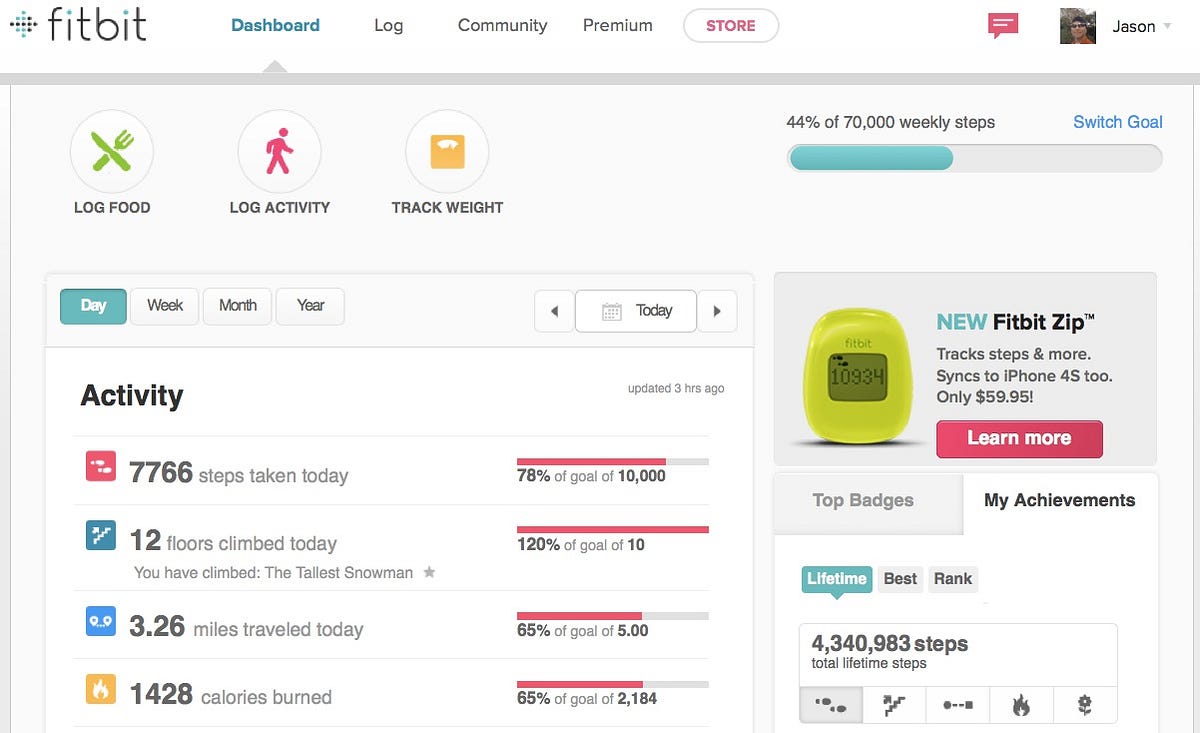Click '12 floors climbed today' text
Screen dimensions: 1200x733
point(233,541)
